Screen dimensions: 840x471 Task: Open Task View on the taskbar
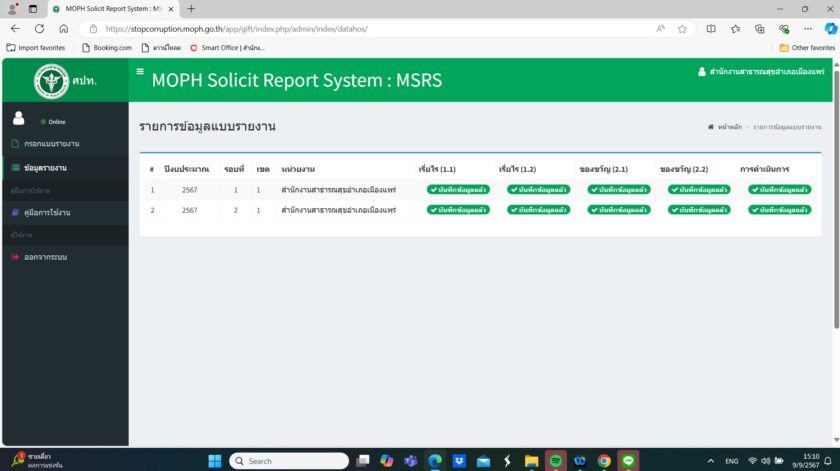point(363,461)
